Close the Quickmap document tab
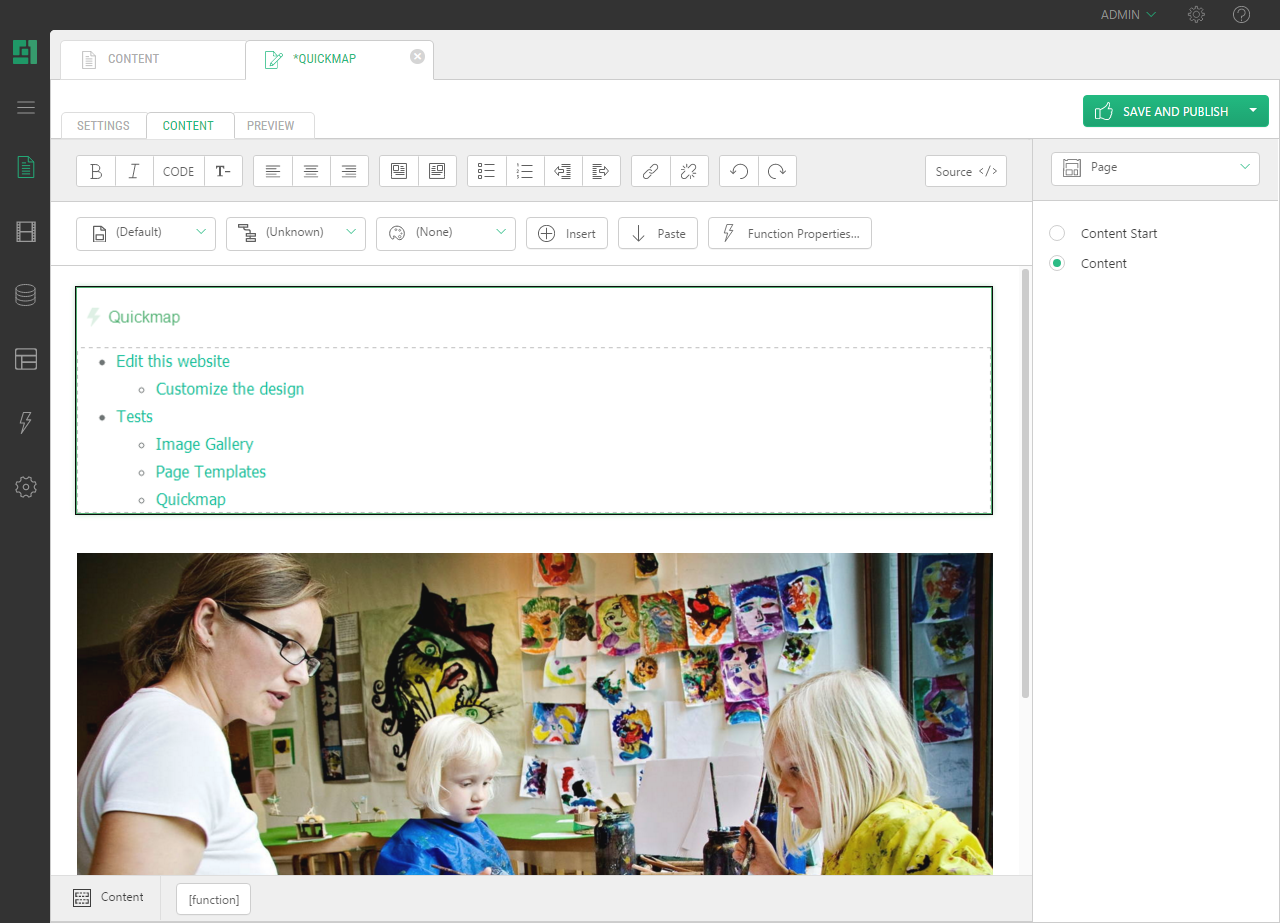 click(417, 57)
